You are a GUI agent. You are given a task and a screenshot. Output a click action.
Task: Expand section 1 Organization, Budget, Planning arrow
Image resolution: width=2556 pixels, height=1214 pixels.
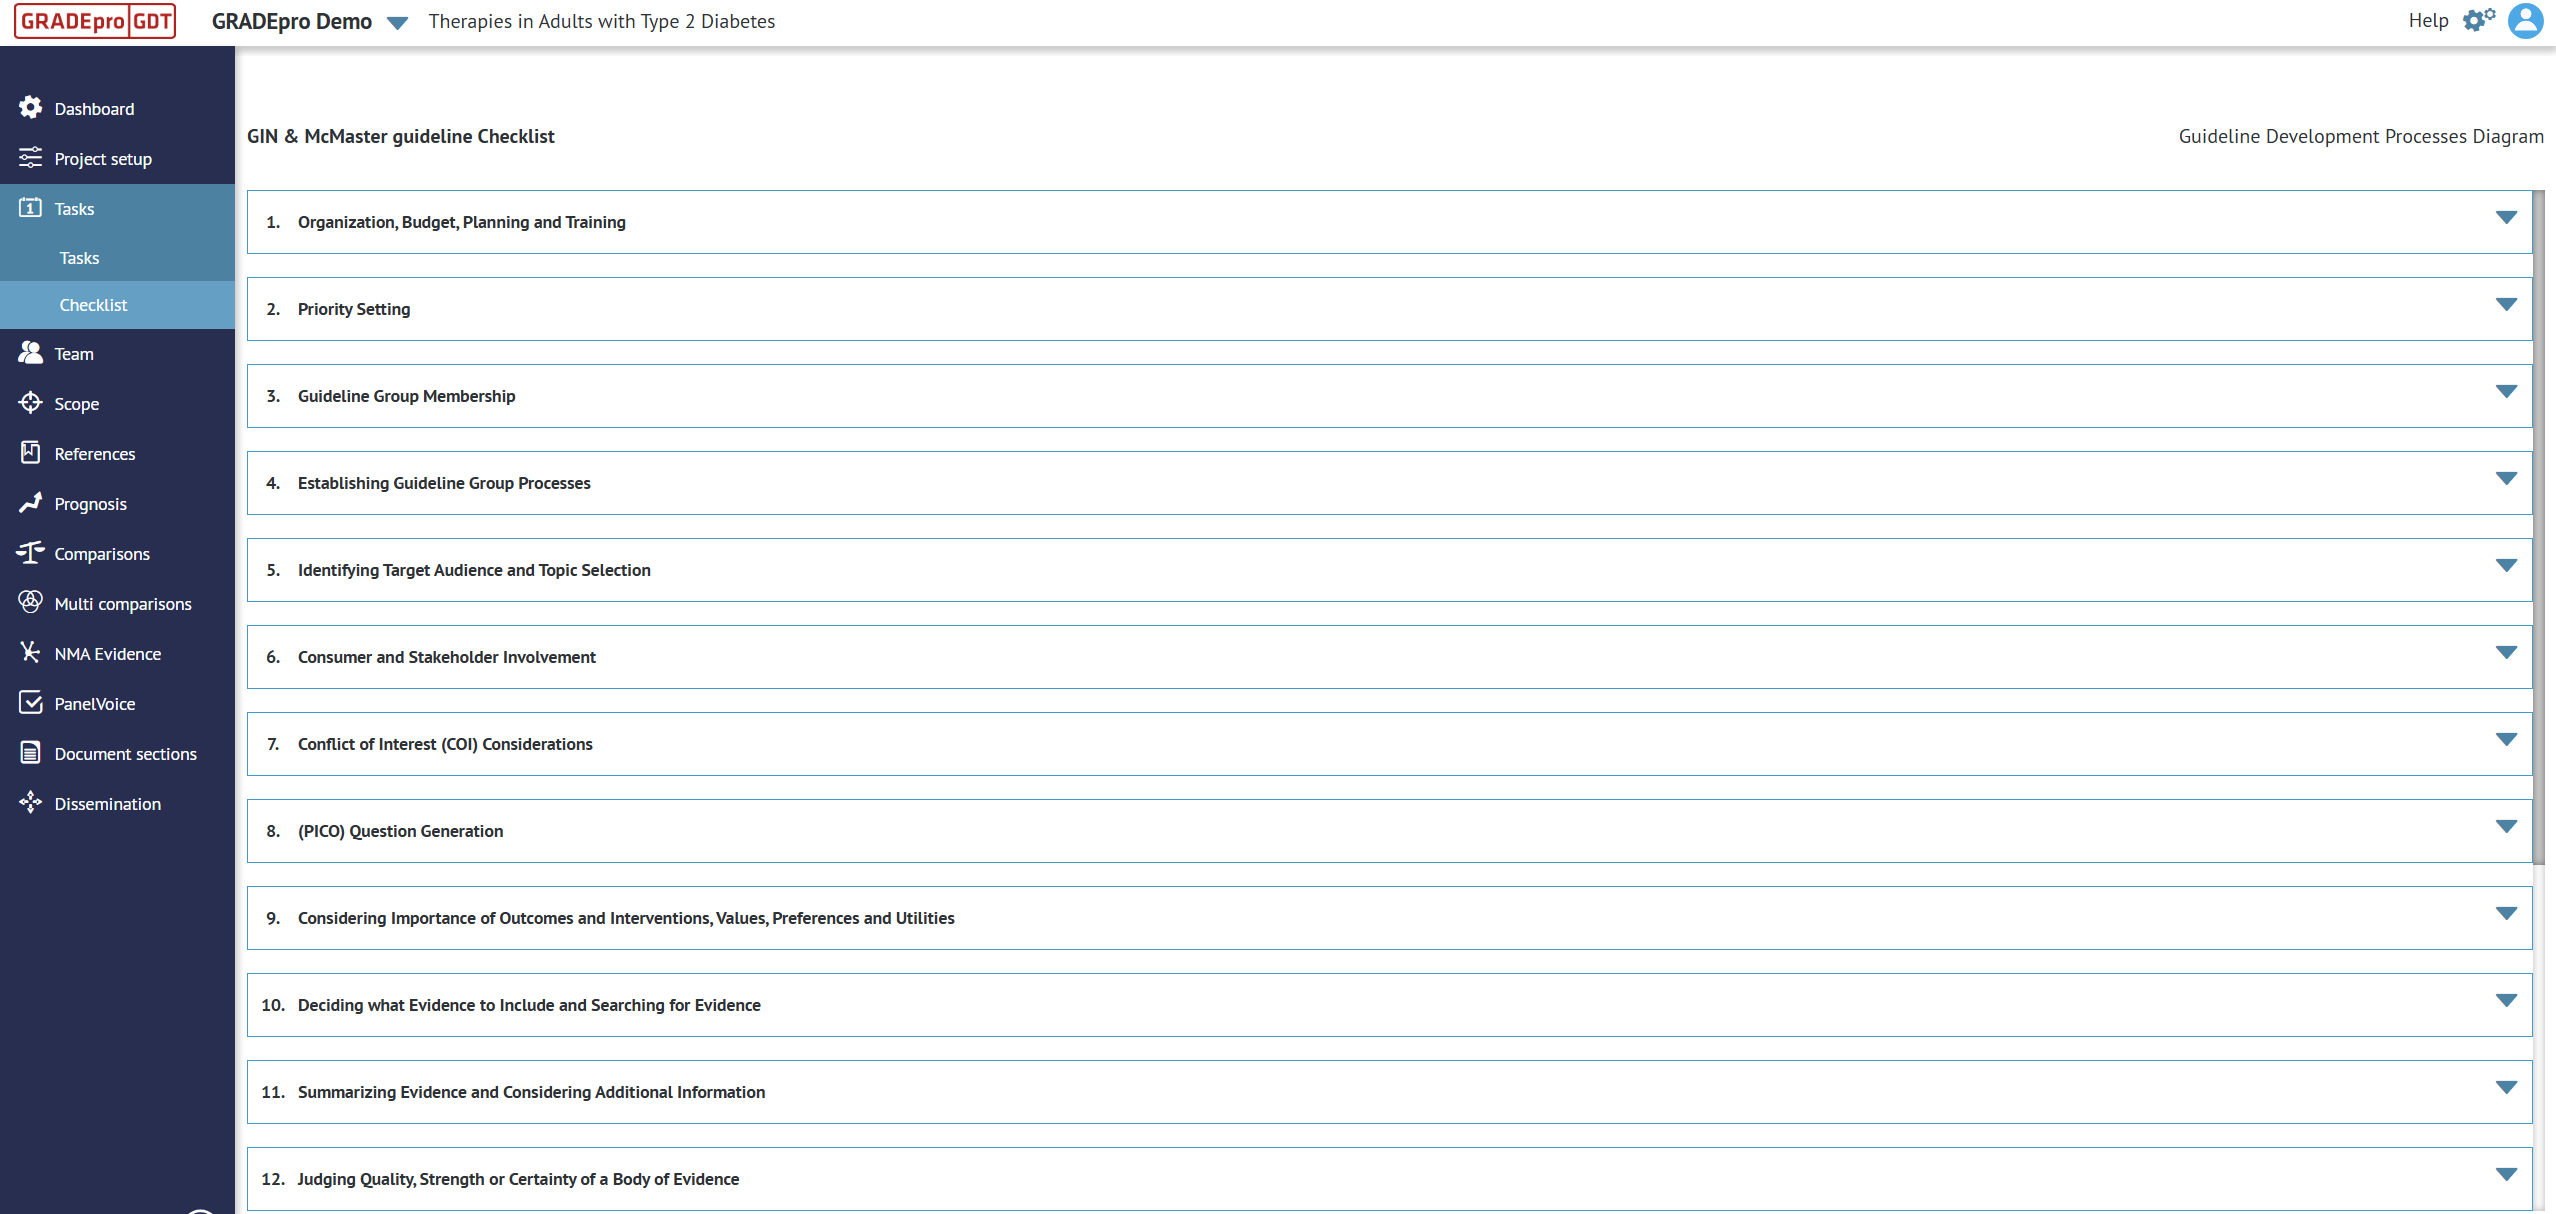tap(2506, 217)
